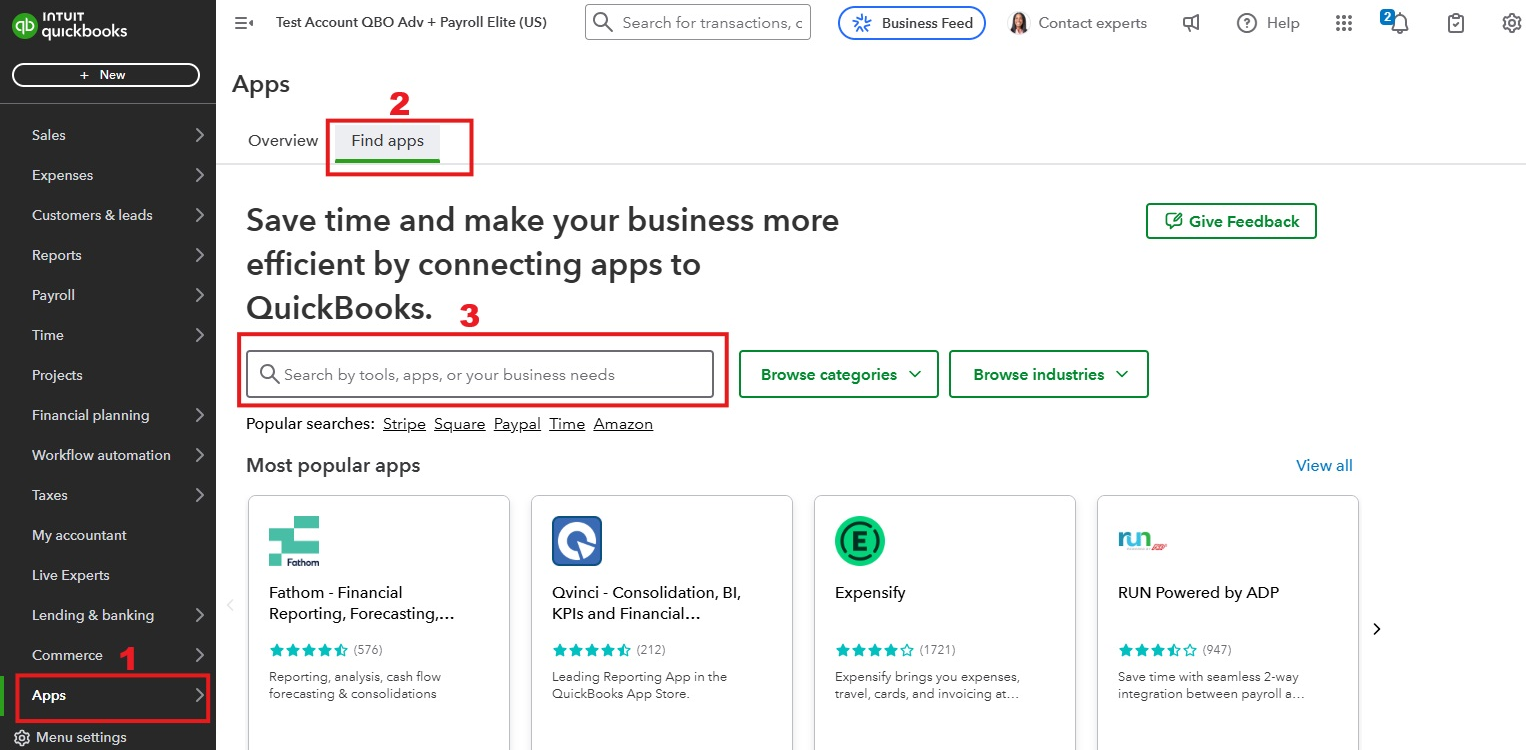The image size is (1526, 750).
Task: Expand the Reports menu chevron
Action: 199,255
